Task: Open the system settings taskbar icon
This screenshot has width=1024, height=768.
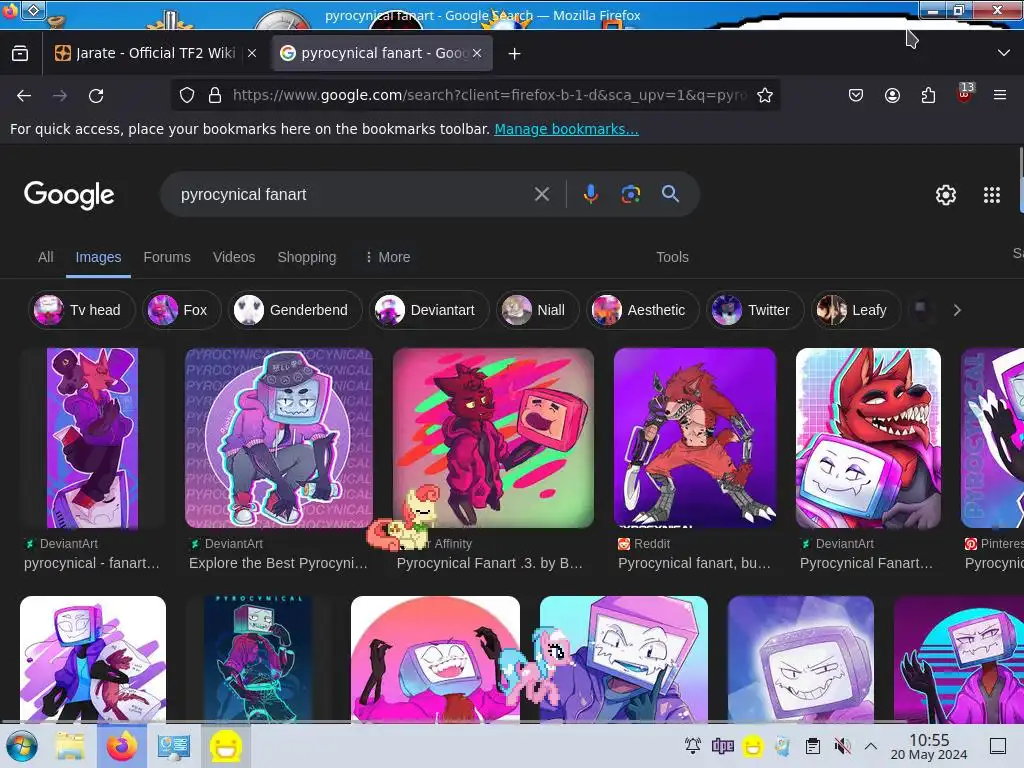Action: coord(174,746)
